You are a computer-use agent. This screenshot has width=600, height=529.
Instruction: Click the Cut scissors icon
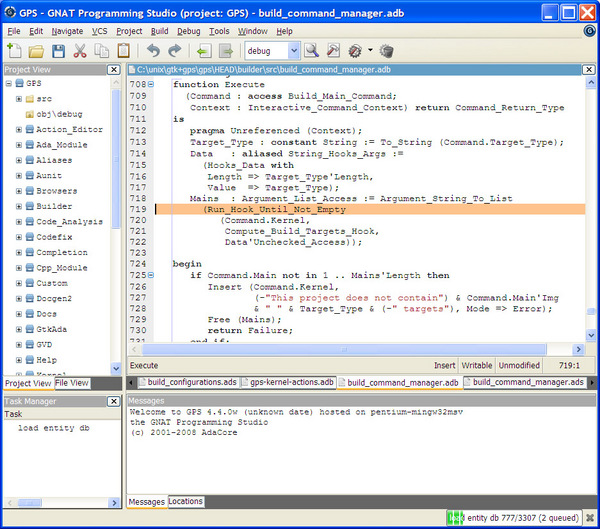point(80,50)
